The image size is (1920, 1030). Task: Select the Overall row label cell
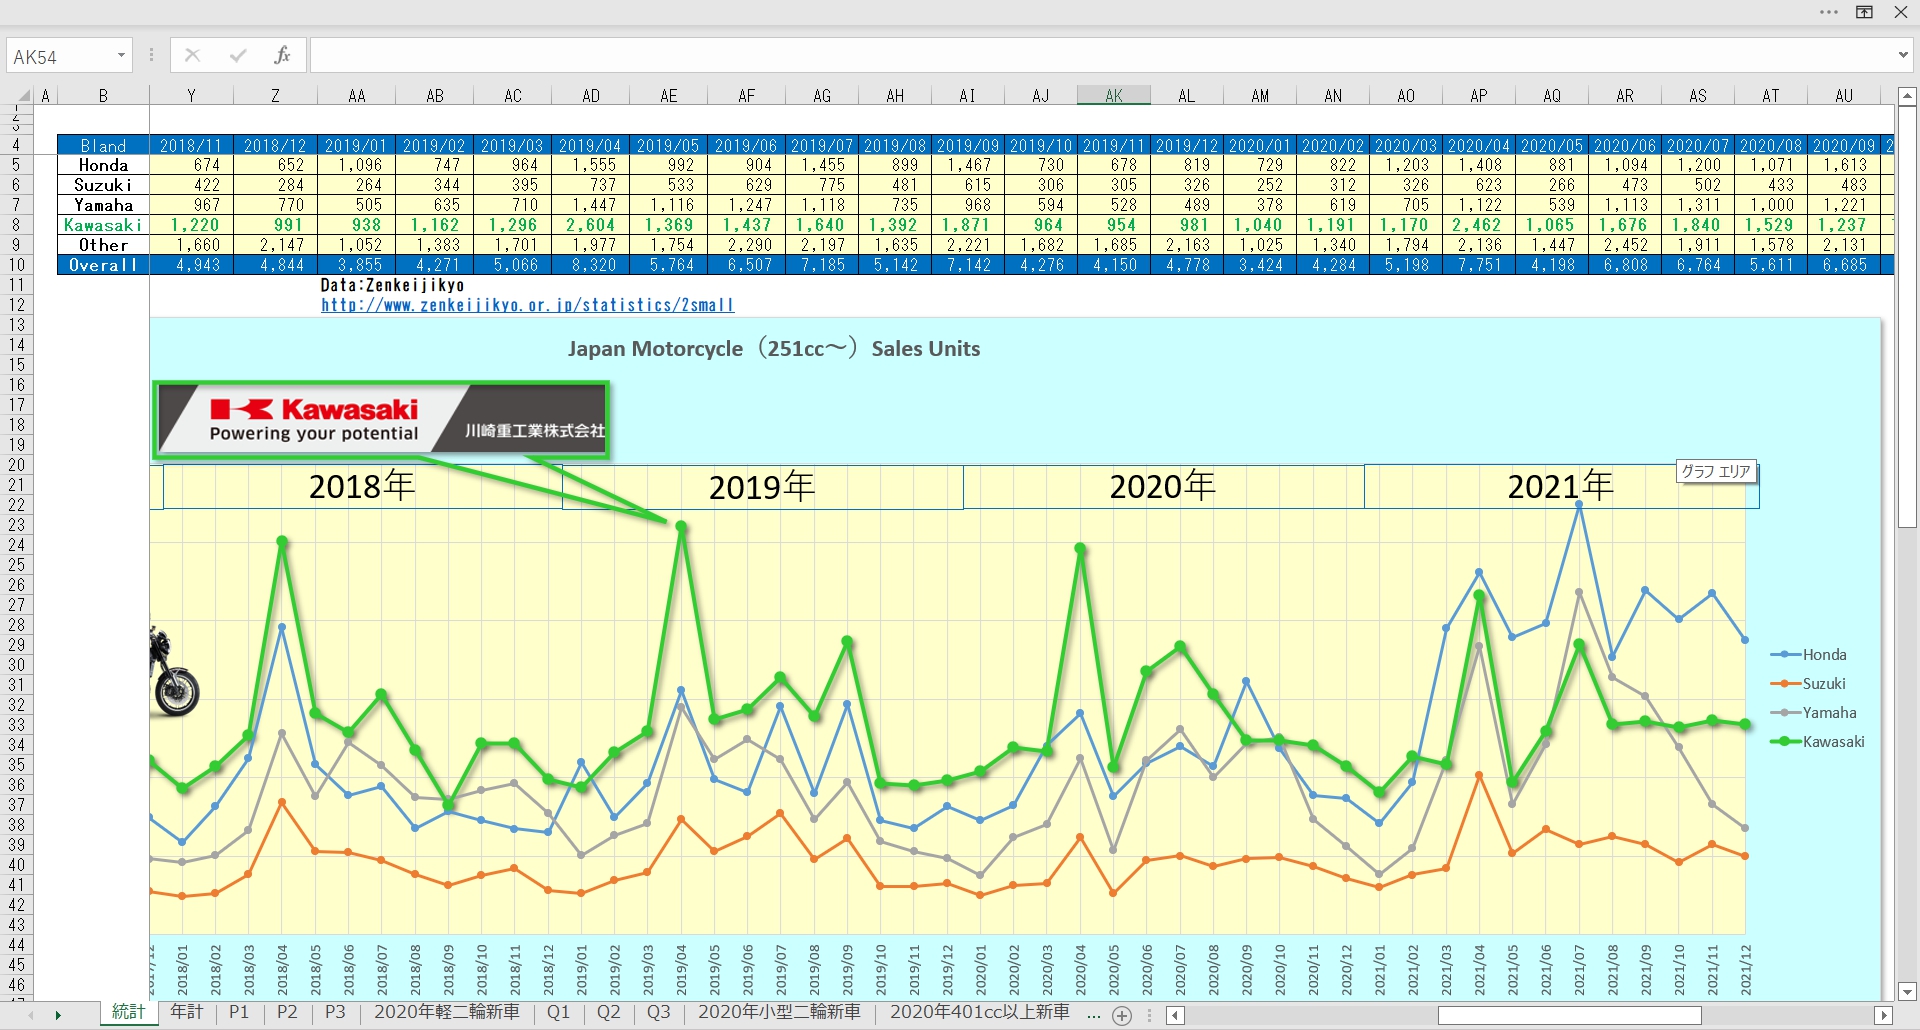(x=103, y=265)
